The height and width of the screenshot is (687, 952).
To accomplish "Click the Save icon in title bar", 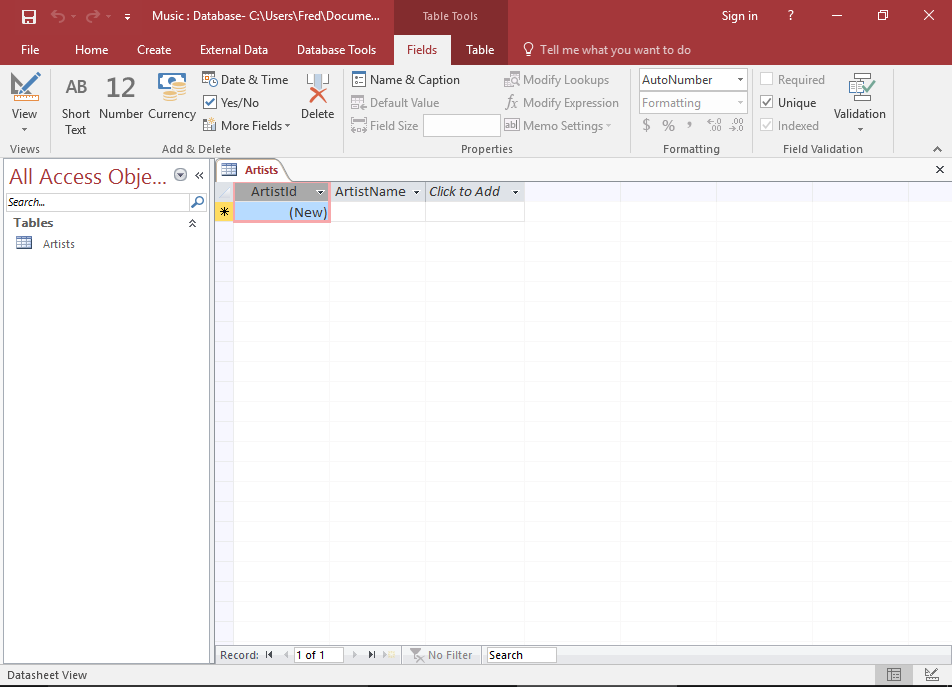I will pos(29,16).
